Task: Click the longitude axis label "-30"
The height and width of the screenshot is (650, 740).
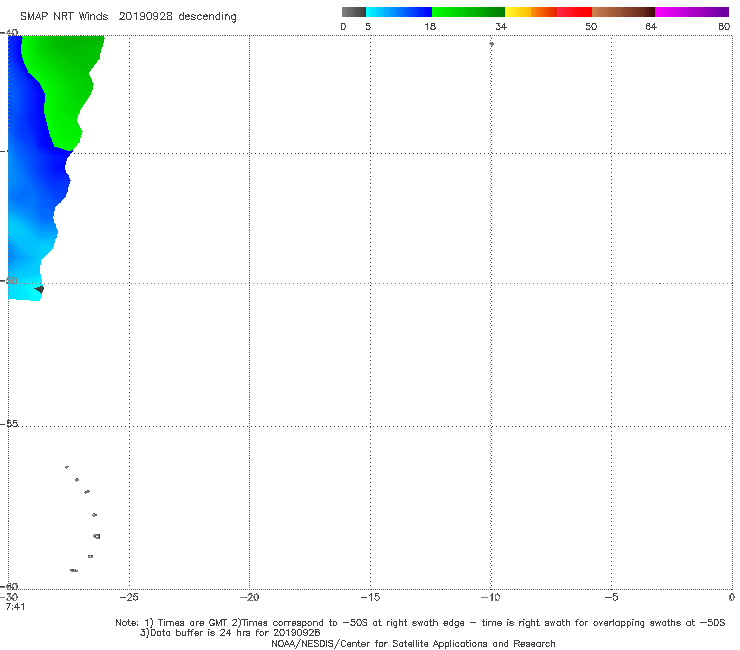Action: point(9,597)
